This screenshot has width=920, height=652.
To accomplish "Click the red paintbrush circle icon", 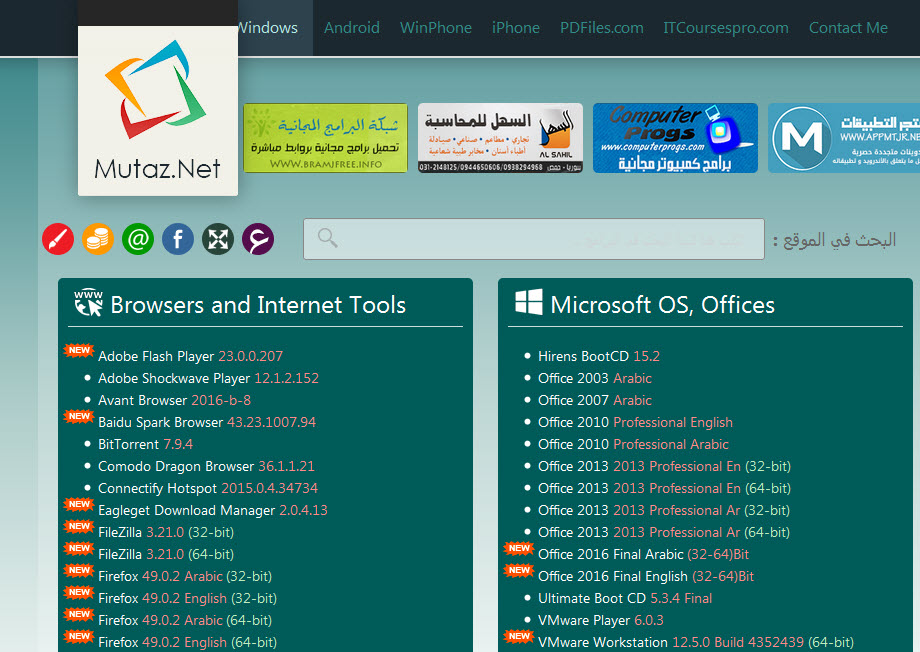I will pyautogui.click(x=58, y=239).
